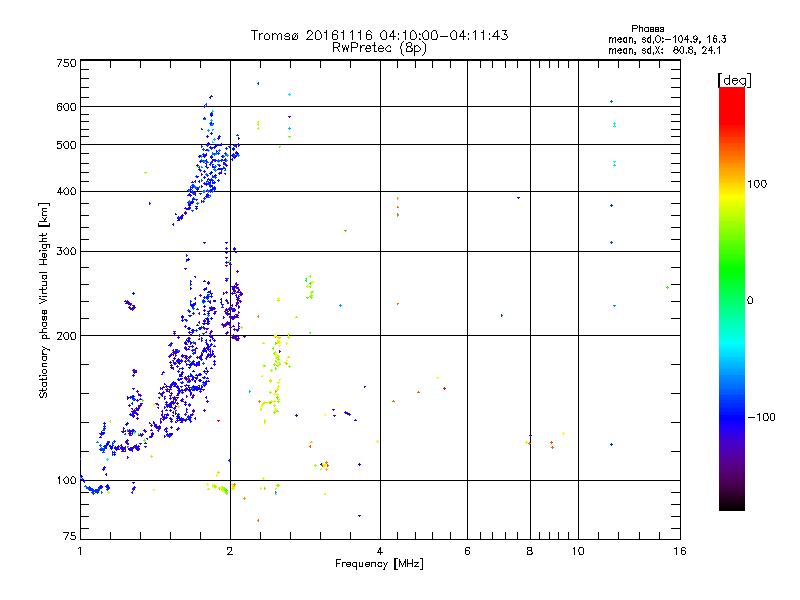Click the 'Phases' header text
800x600 pixels.
647,29
